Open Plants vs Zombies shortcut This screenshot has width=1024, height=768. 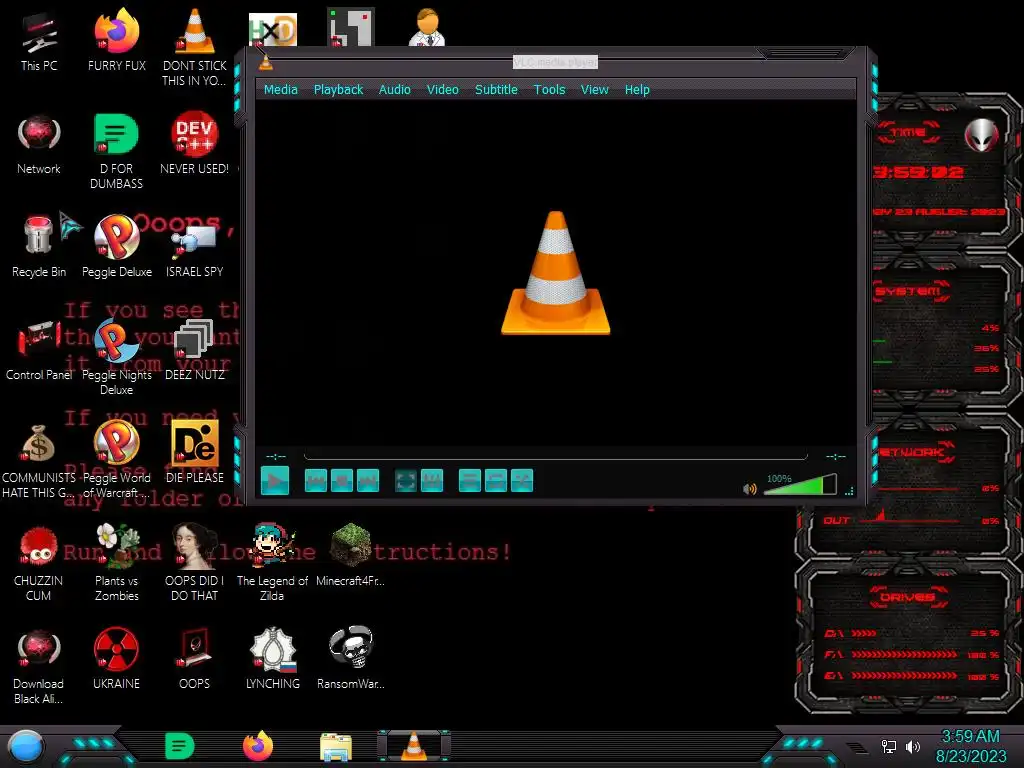pyautogui.click(x=117, y=563)
